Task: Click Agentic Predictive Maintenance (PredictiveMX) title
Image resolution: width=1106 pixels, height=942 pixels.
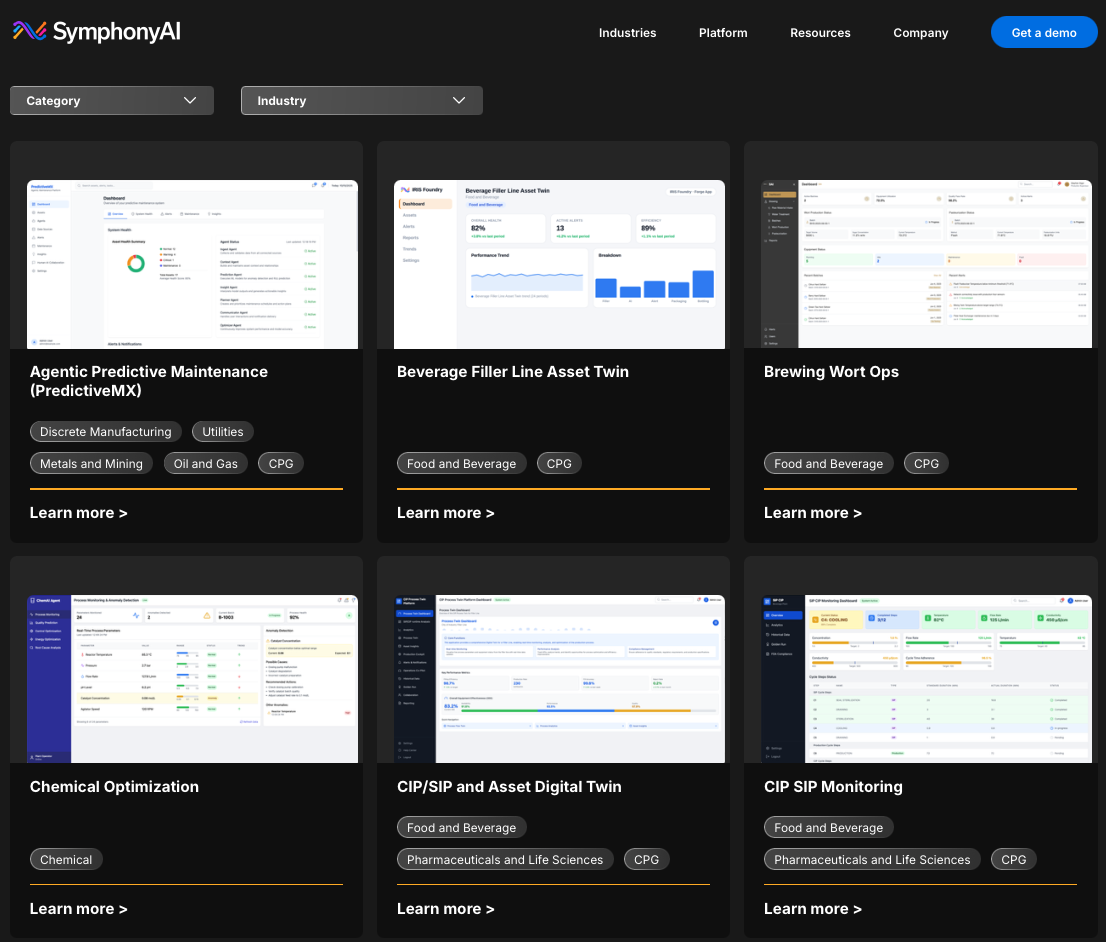Action: click(x=149, y=381)
